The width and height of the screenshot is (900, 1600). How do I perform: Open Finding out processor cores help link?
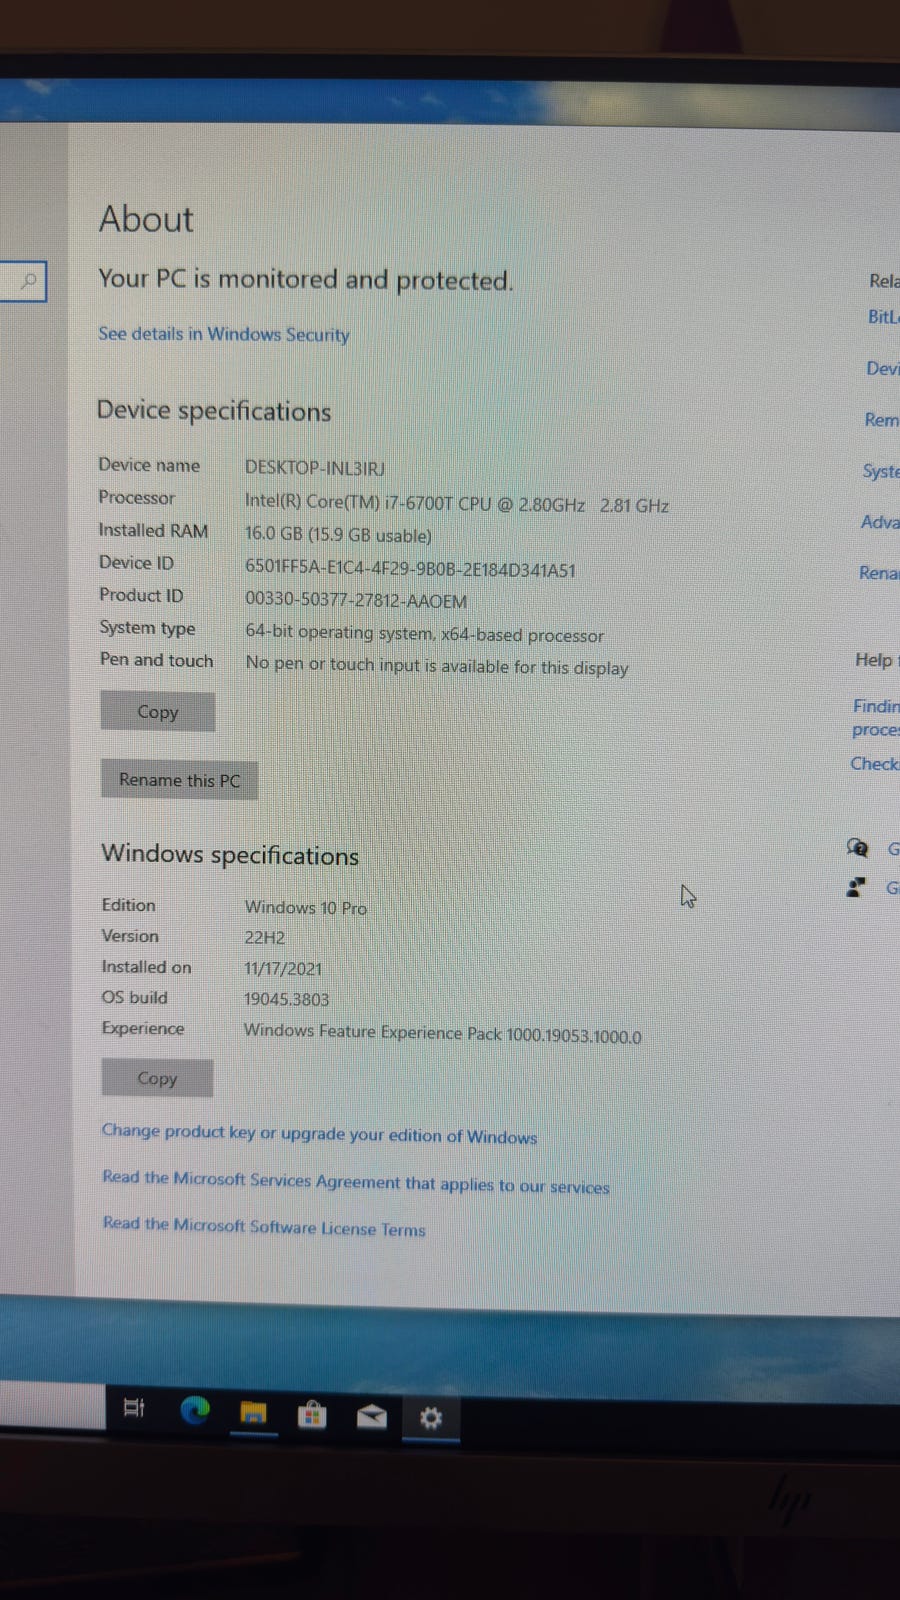pyautogui.click(x=875, y=718)
